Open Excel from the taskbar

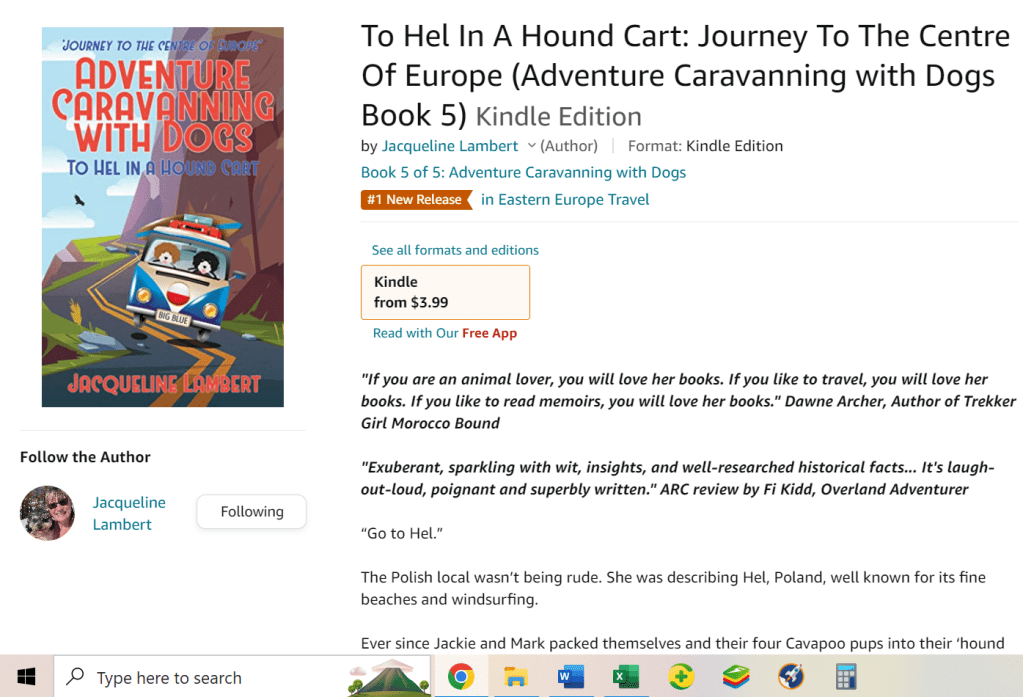point(626,677)
